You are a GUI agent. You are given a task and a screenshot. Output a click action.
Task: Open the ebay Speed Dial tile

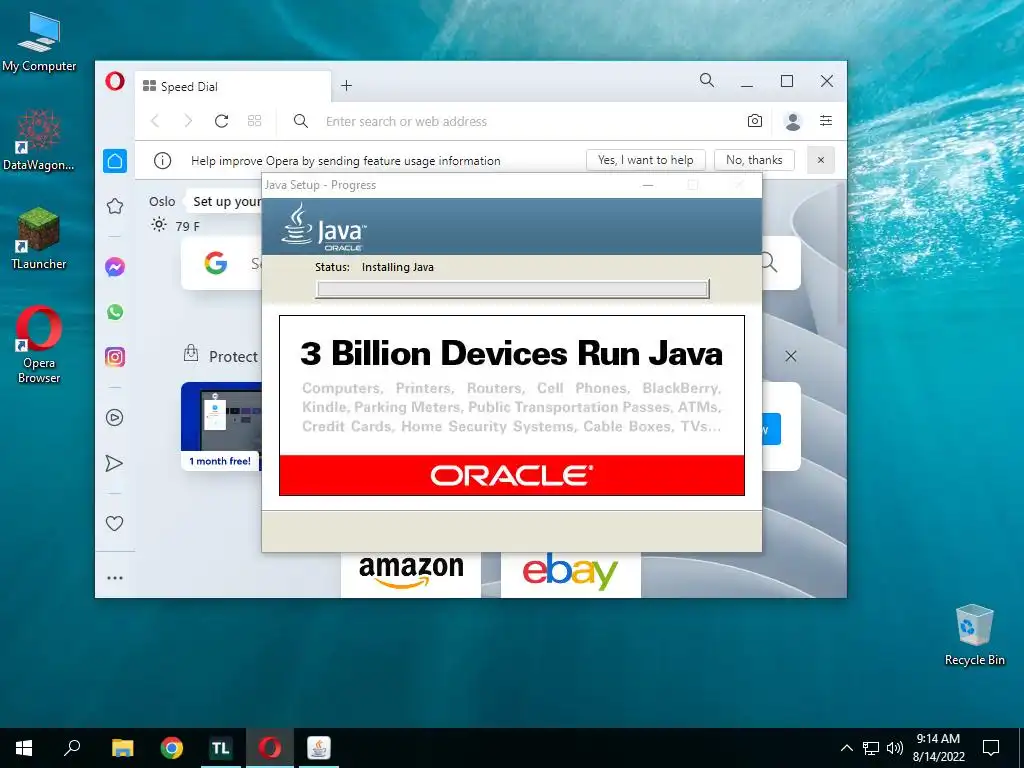[x=570, y=575]
